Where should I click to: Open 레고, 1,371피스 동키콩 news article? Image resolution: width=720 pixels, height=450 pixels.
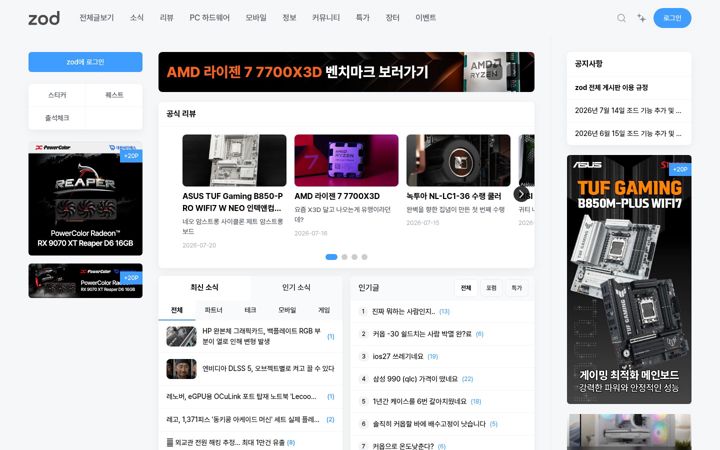coord(242,419)
